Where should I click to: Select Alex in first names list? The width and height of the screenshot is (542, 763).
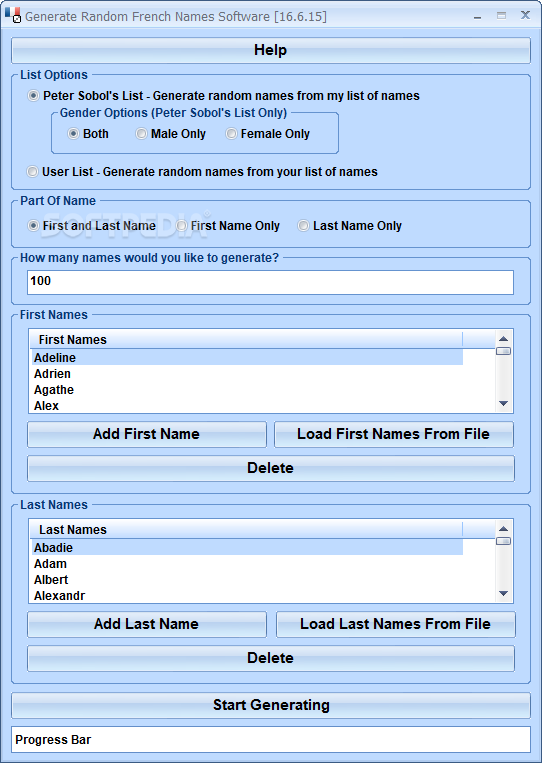[246, 405]
